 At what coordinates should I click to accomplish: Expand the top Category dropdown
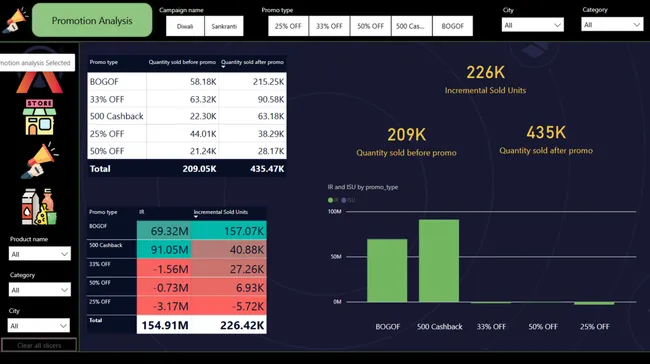[x=612, y=24]
